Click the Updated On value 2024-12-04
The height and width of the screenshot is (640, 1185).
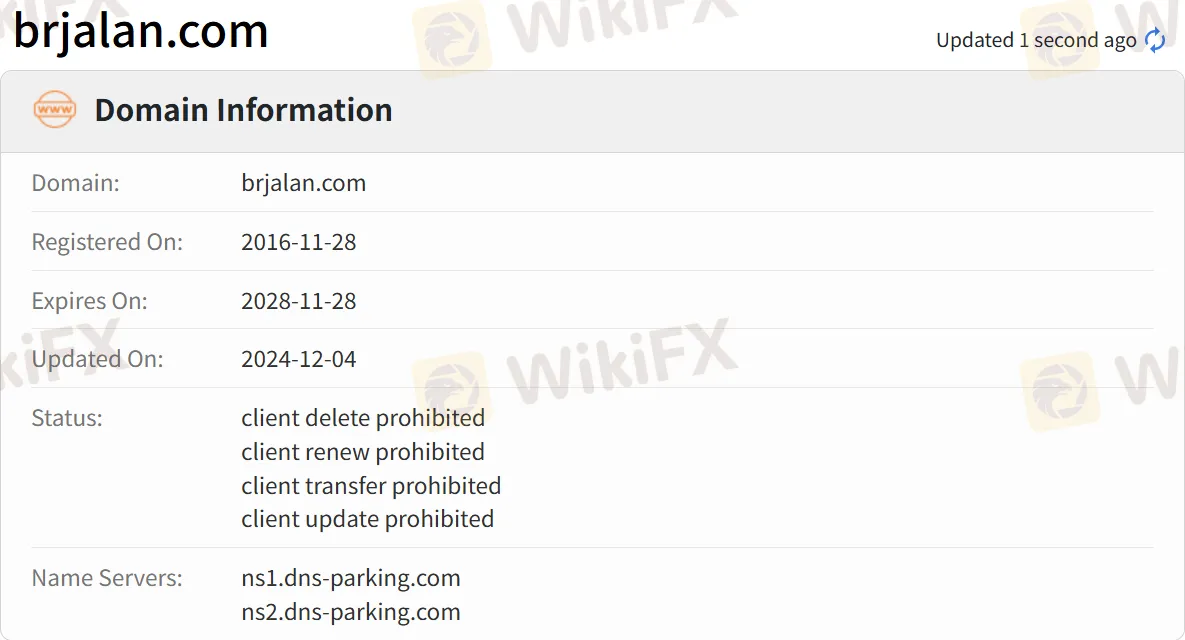click(299, 359)
